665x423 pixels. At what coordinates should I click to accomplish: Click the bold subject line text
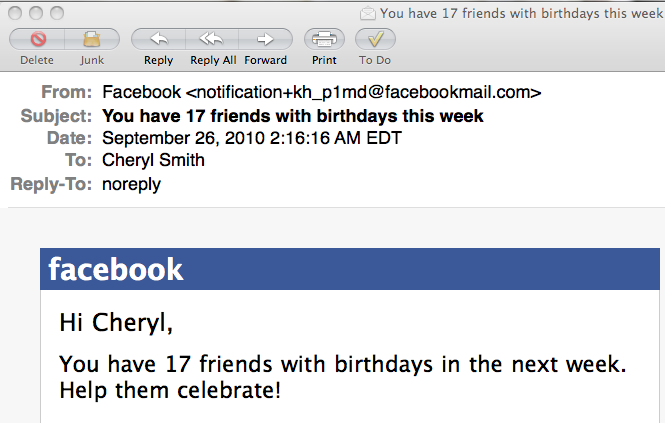(293, 115)
